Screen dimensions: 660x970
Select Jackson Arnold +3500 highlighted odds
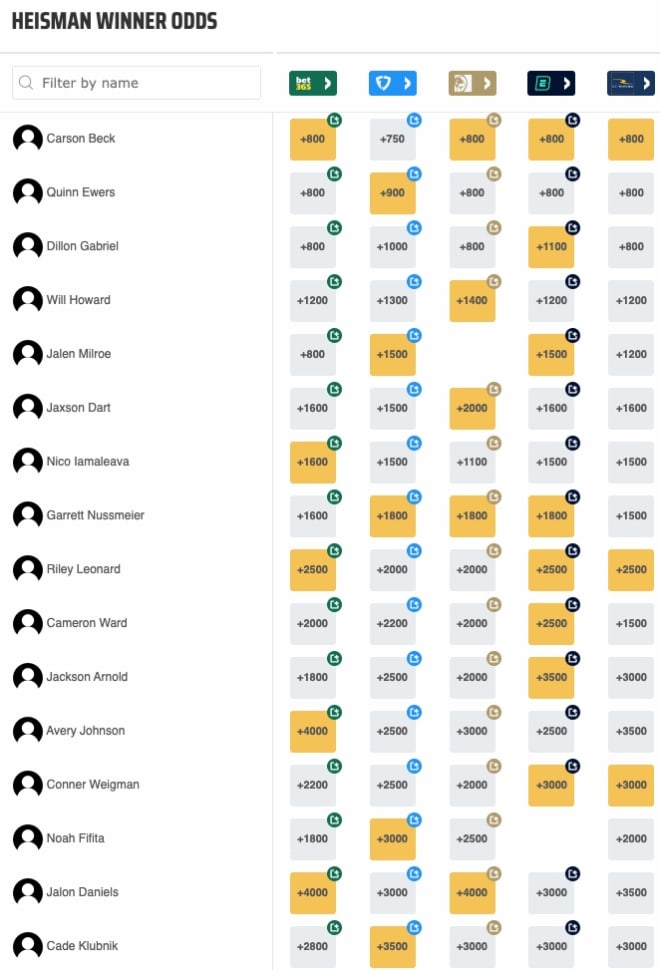tap(551, 677)
